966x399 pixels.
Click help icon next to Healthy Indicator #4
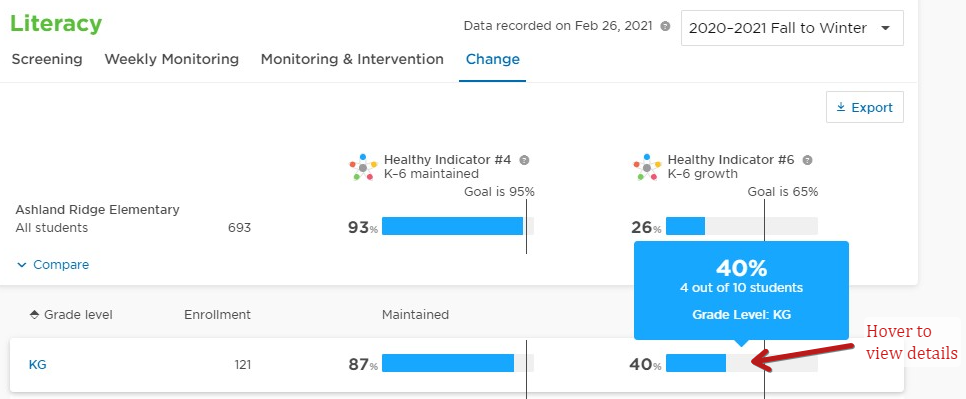point(524,160)
